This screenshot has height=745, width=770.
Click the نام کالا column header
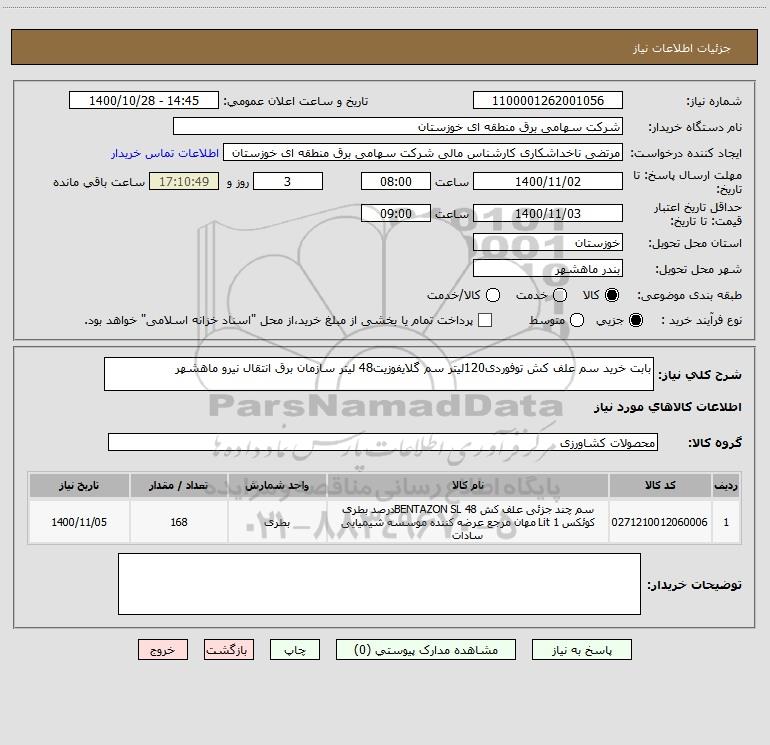click(468, 485)
